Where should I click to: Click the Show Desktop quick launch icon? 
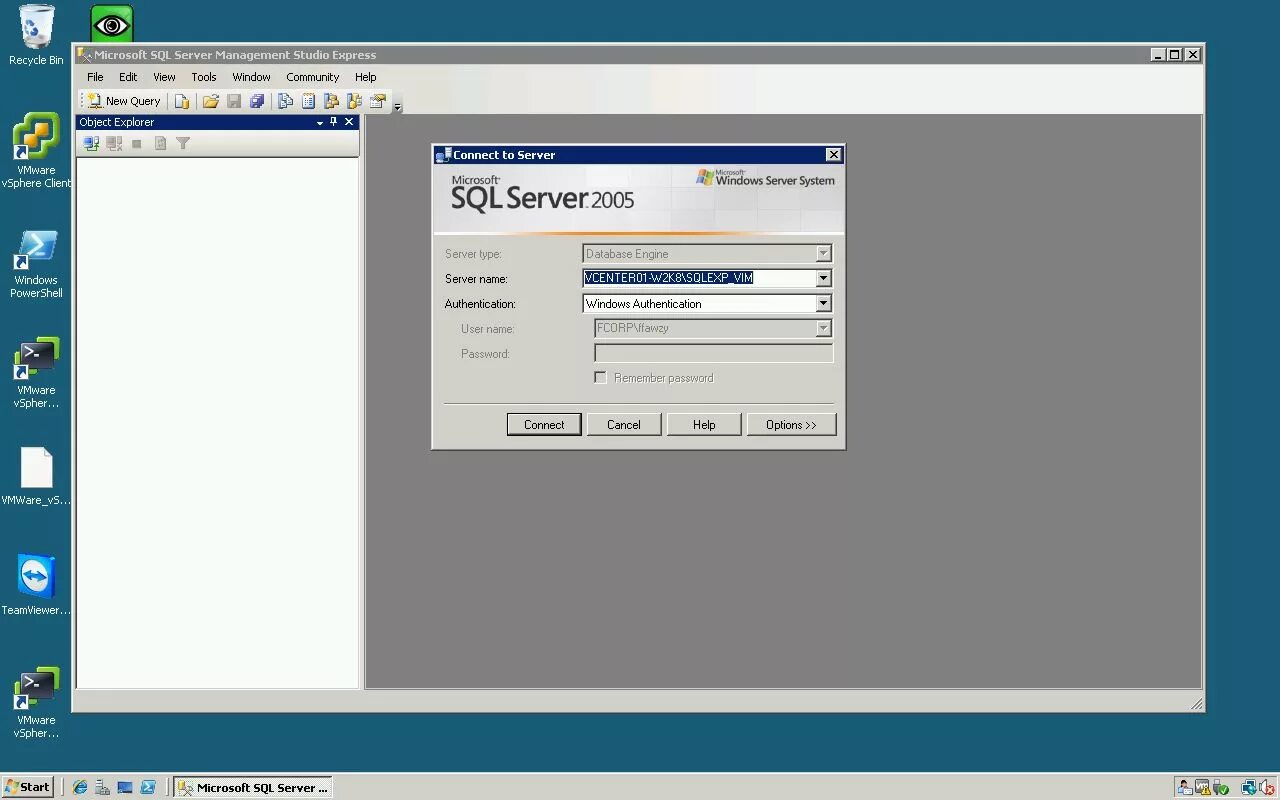[125, 787]
